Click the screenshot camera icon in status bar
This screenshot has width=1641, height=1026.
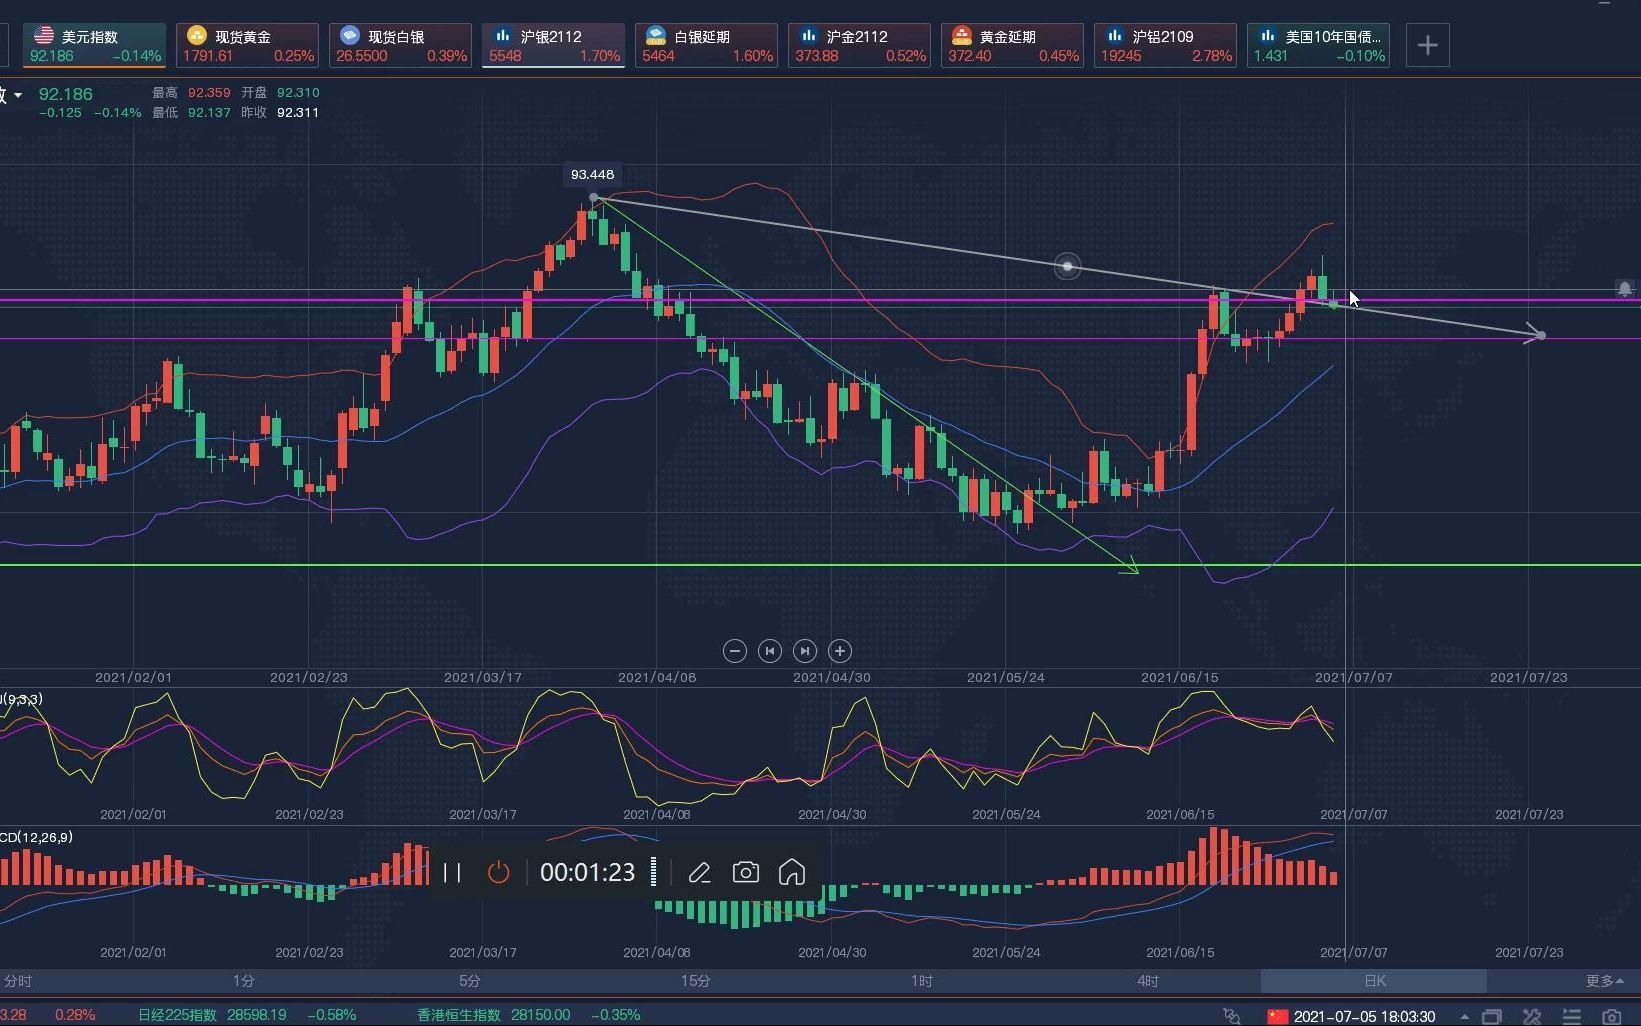tap(1611, 1016)
